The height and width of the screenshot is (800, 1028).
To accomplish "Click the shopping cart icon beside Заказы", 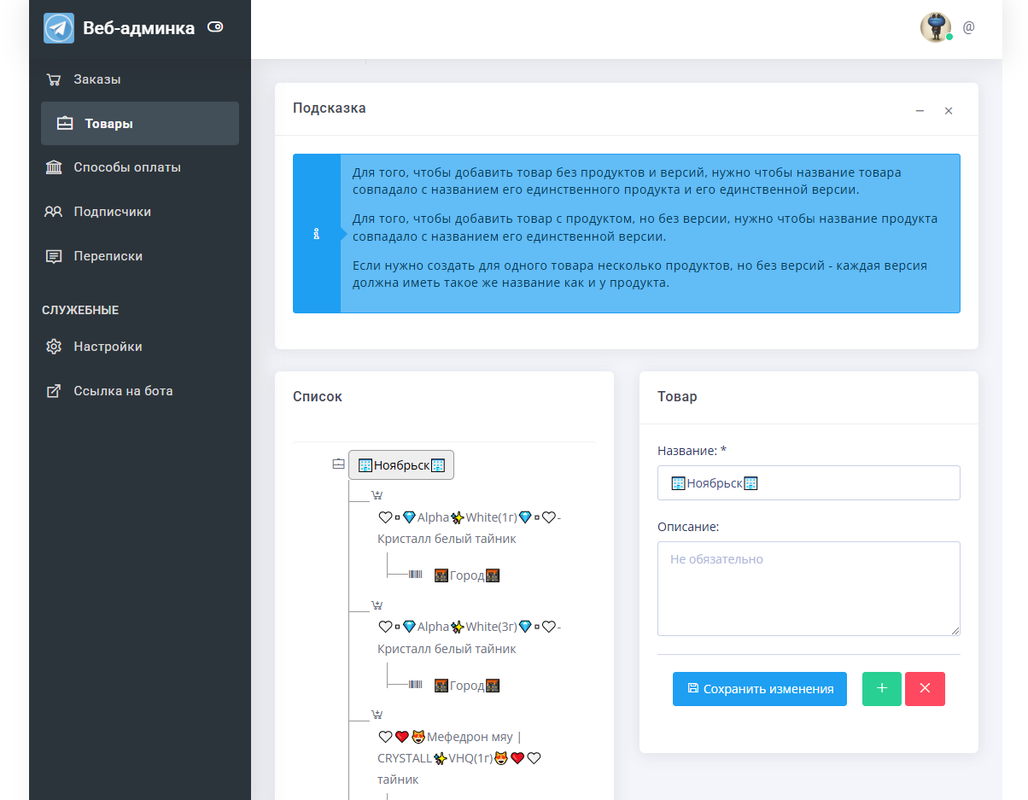I will click(x=54, y=79).
